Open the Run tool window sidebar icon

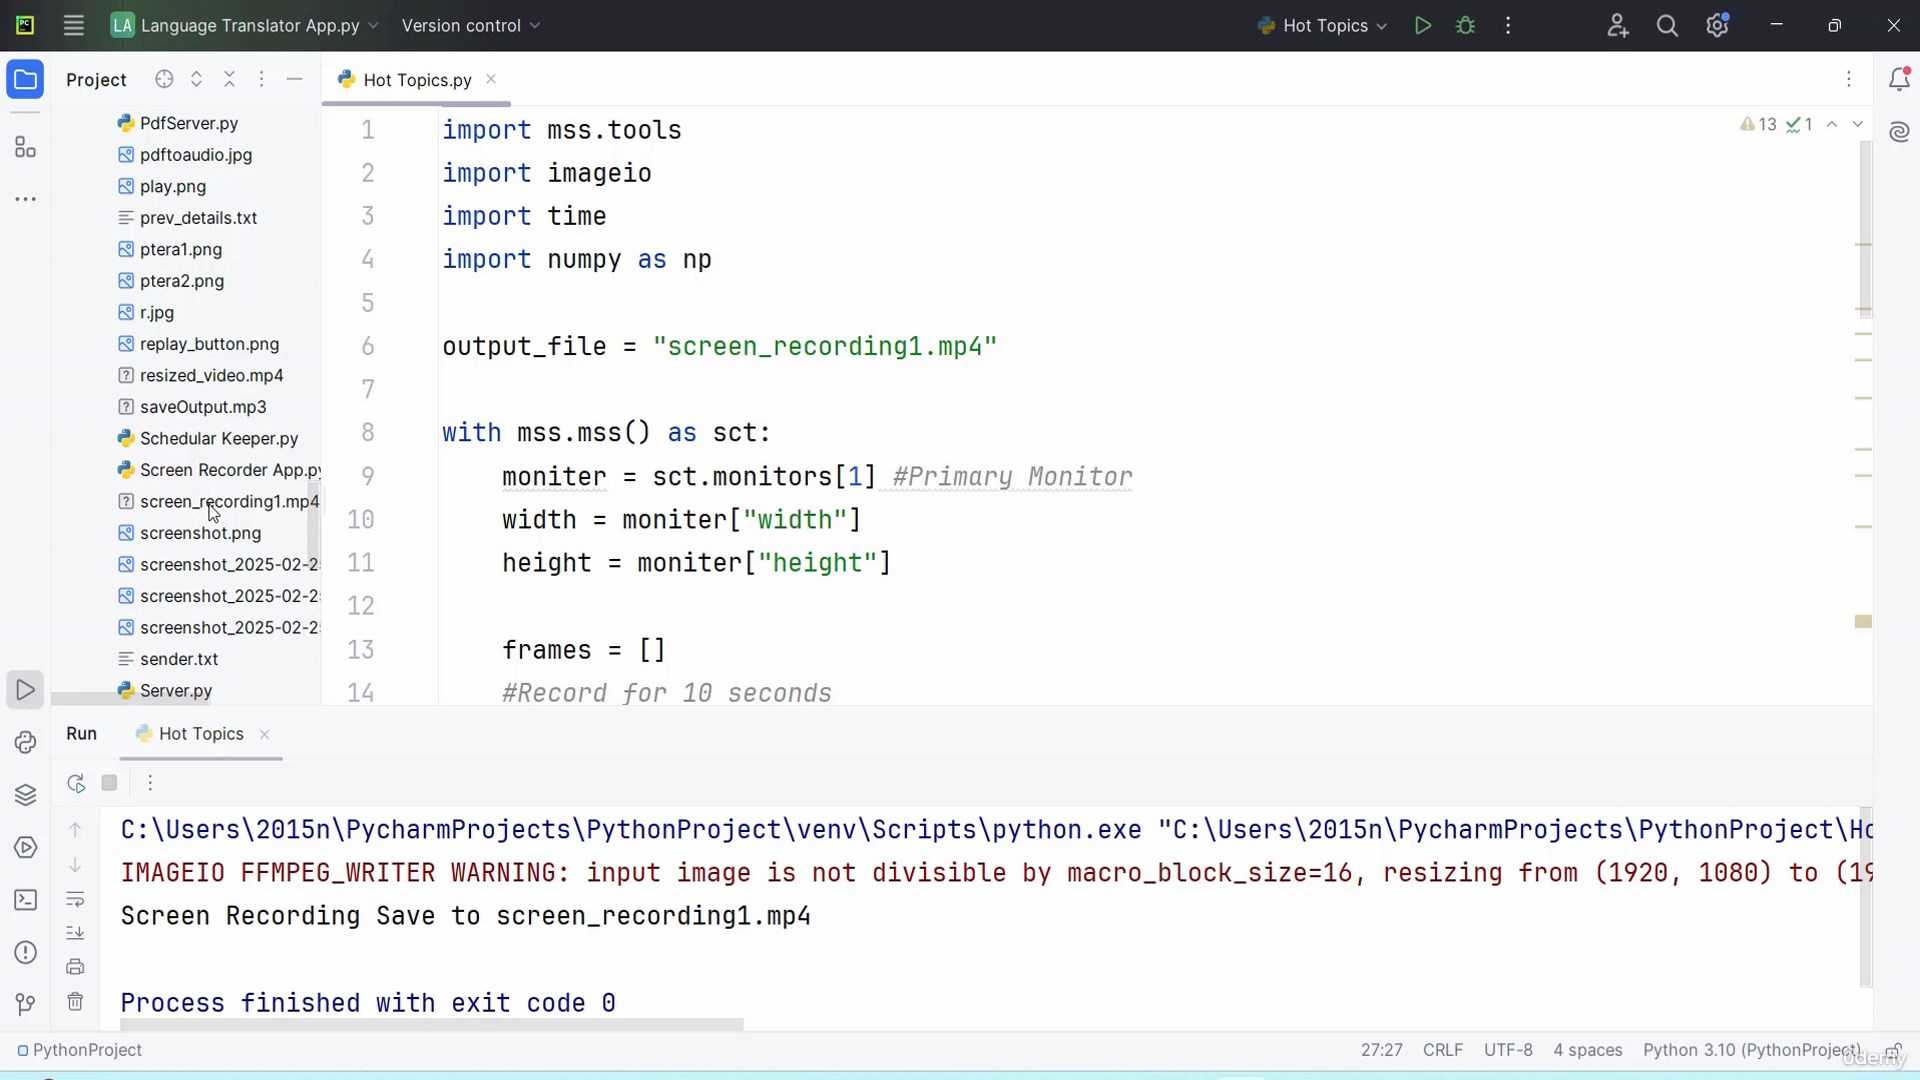25,690
